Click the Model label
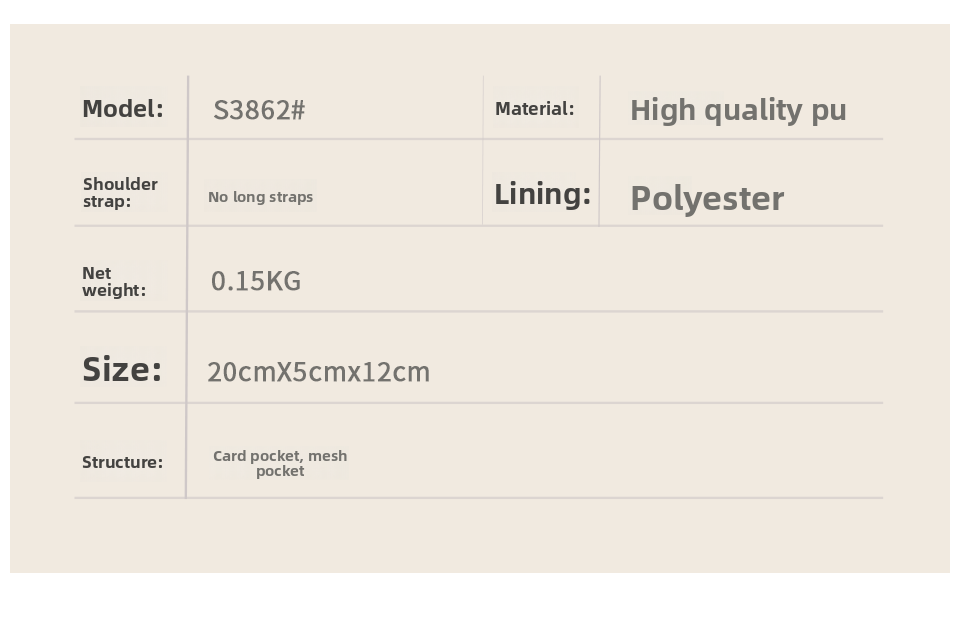This screenshot has height=629, width=960. pos(122,109)
